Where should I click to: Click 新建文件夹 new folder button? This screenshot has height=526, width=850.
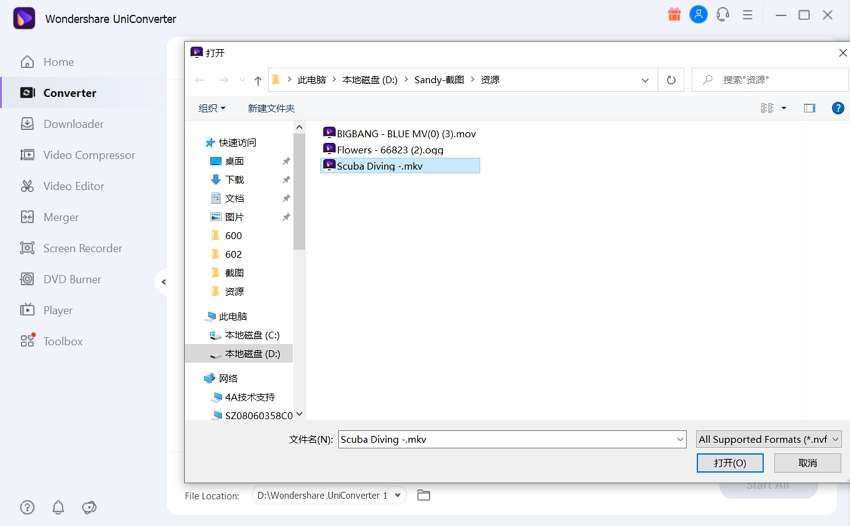pos(271,108)
